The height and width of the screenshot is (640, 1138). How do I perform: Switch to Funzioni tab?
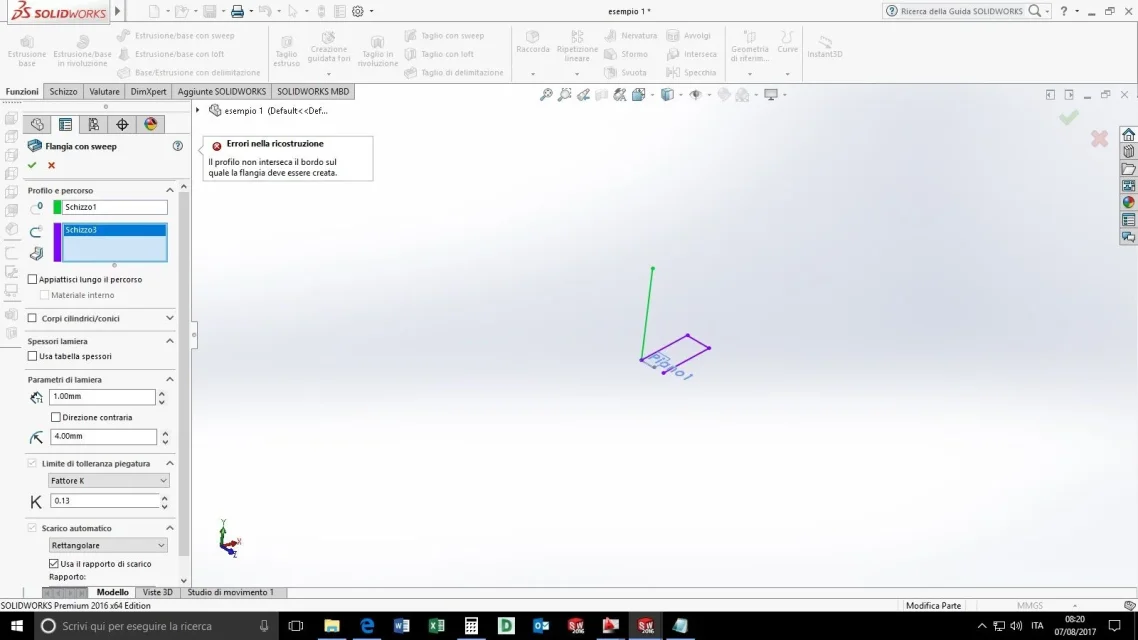pyautogui.click(x=22, y=91)
